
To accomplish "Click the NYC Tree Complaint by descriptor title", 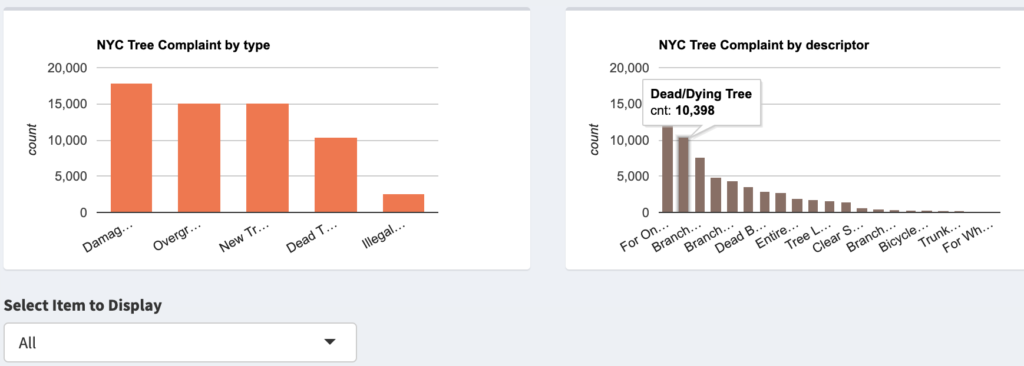I will click(x=764, y=45).
